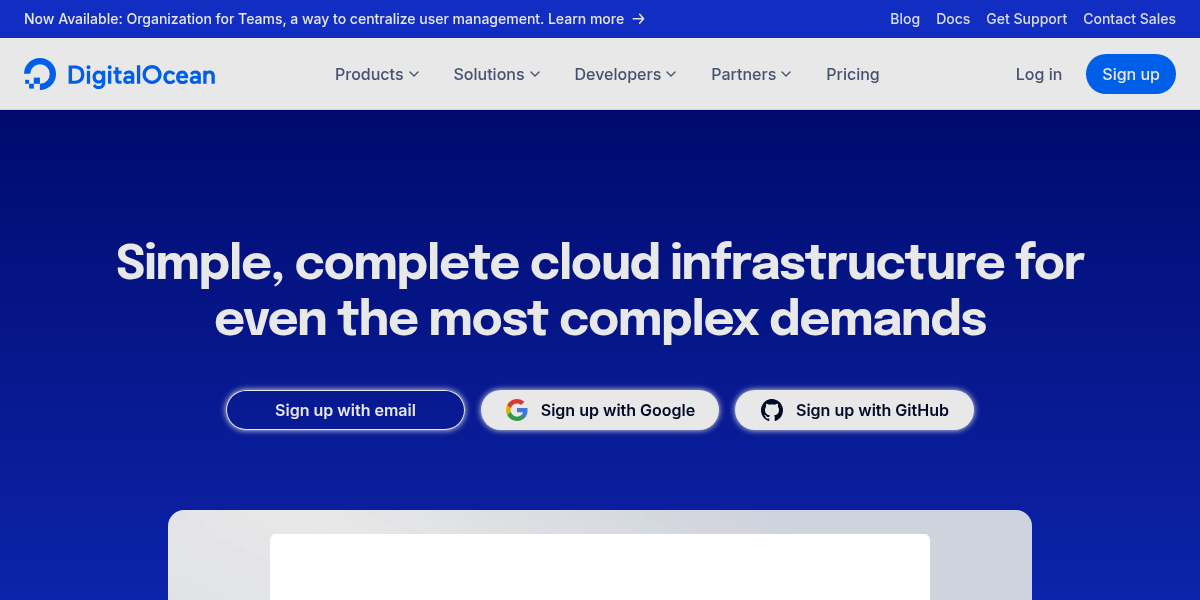Click the Log in option
1200x600 pixels.
pyautogui.click(x=1038, y=74)
